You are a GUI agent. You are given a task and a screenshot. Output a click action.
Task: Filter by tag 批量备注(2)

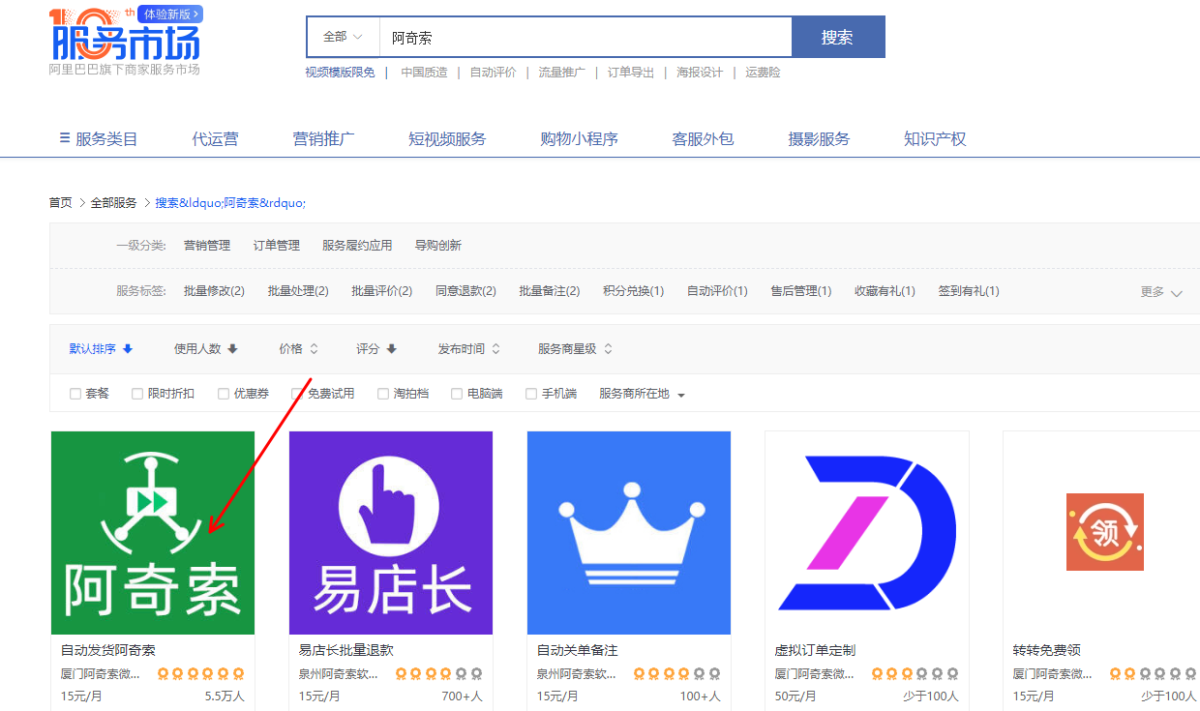(549, 291)
